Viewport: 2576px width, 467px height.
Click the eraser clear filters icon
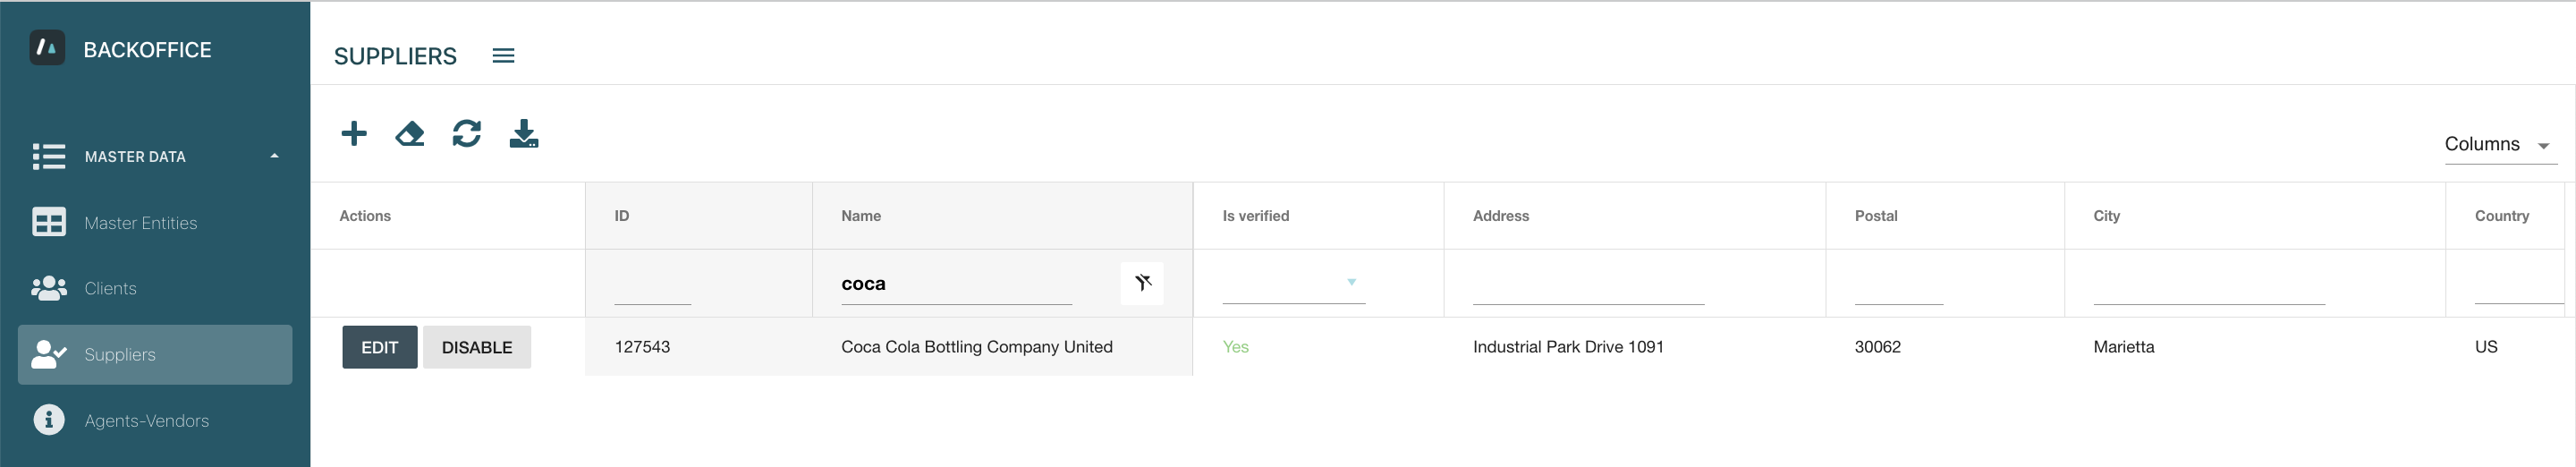(410, 134)
